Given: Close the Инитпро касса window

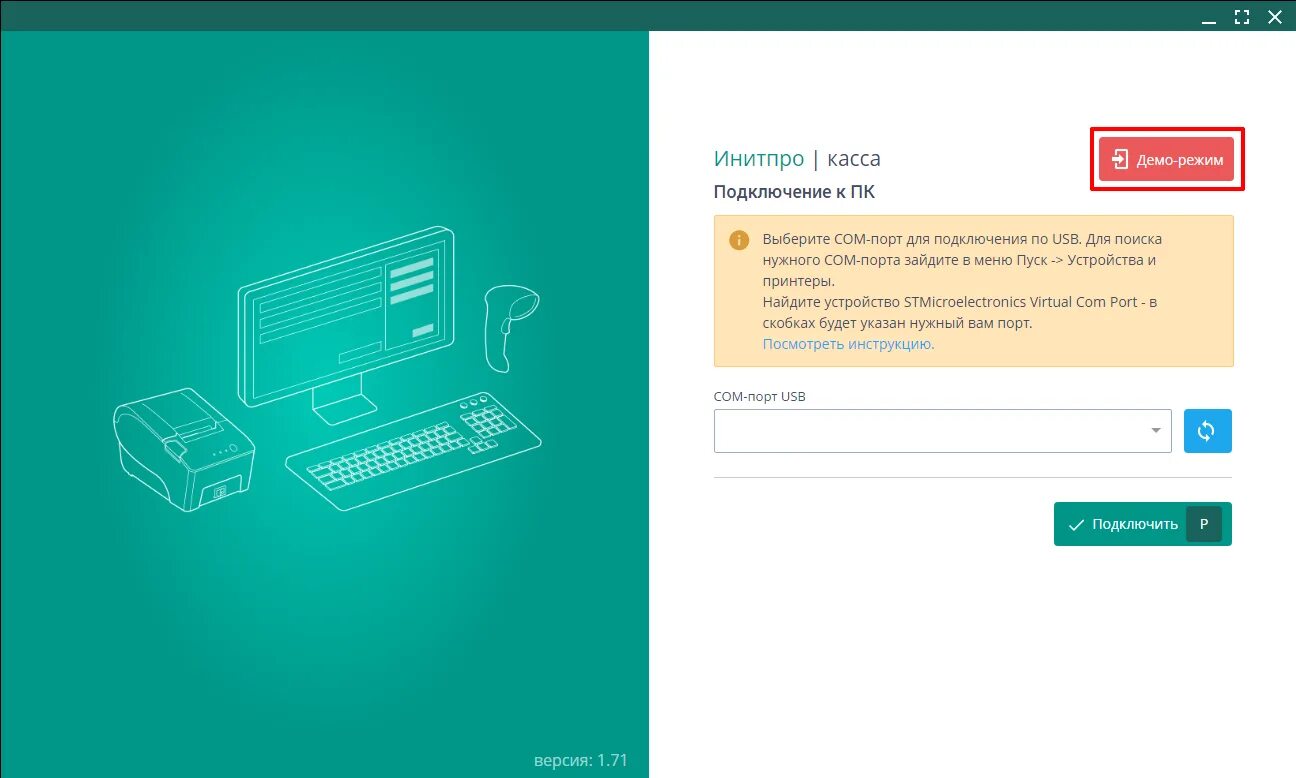Looking at the screenshot, I should click(x=1274, y=16).
